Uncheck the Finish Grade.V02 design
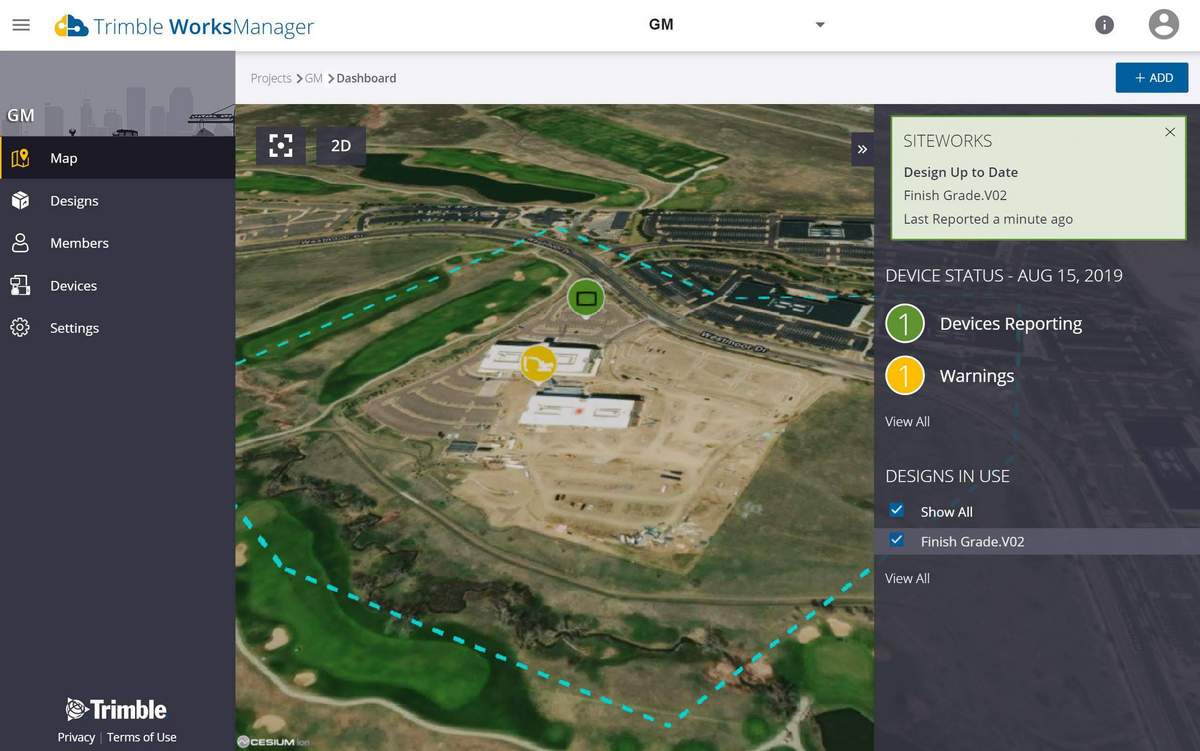This screenshot has height=751, width=1200. (897, 540)
